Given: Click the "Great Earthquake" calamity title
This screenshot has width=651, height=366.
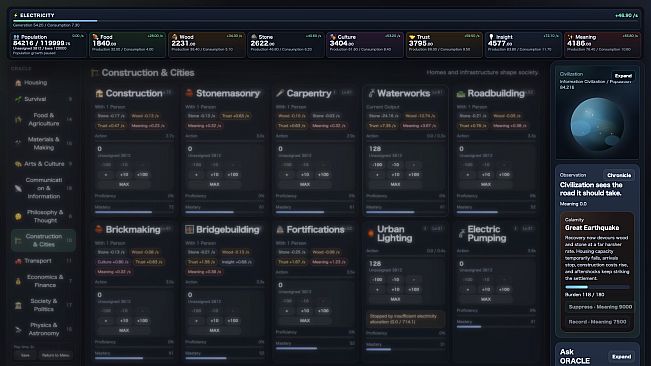Looking at the screenshot, I should [x=592, y=228].
